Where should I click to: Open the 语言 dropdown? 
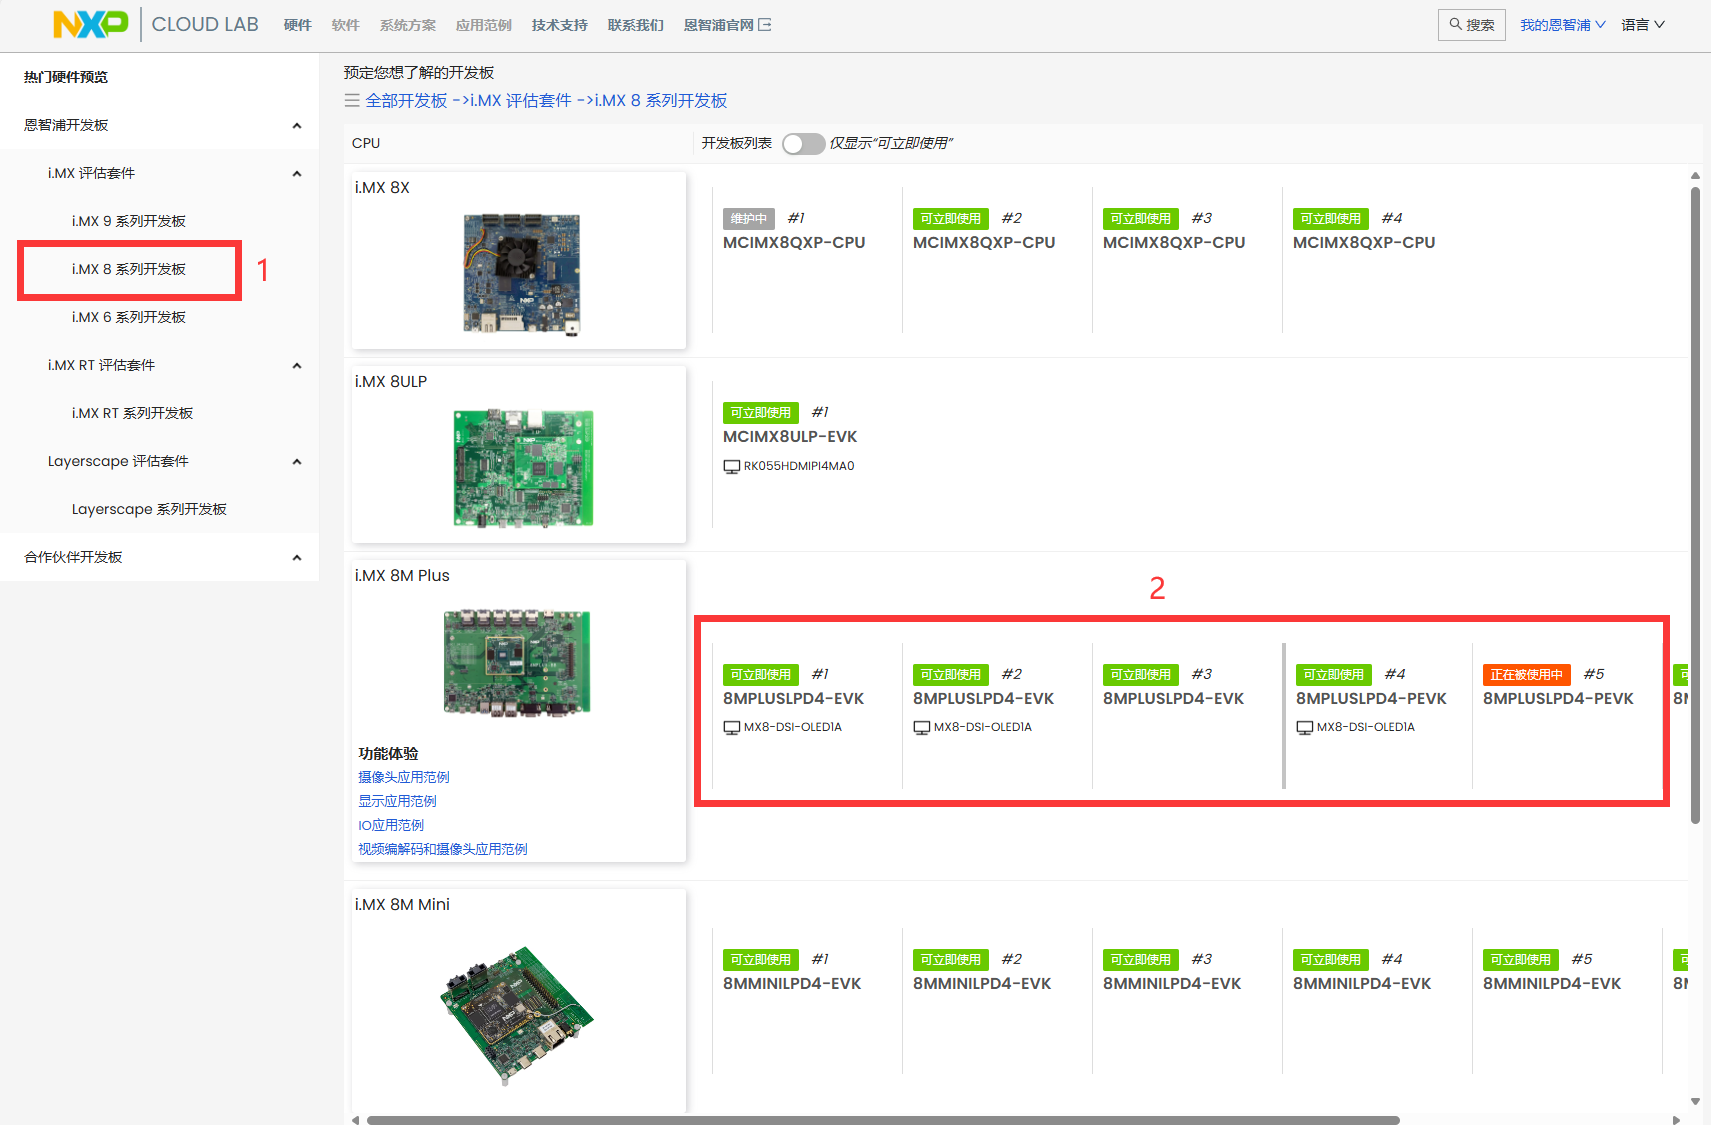point(1643,25)
